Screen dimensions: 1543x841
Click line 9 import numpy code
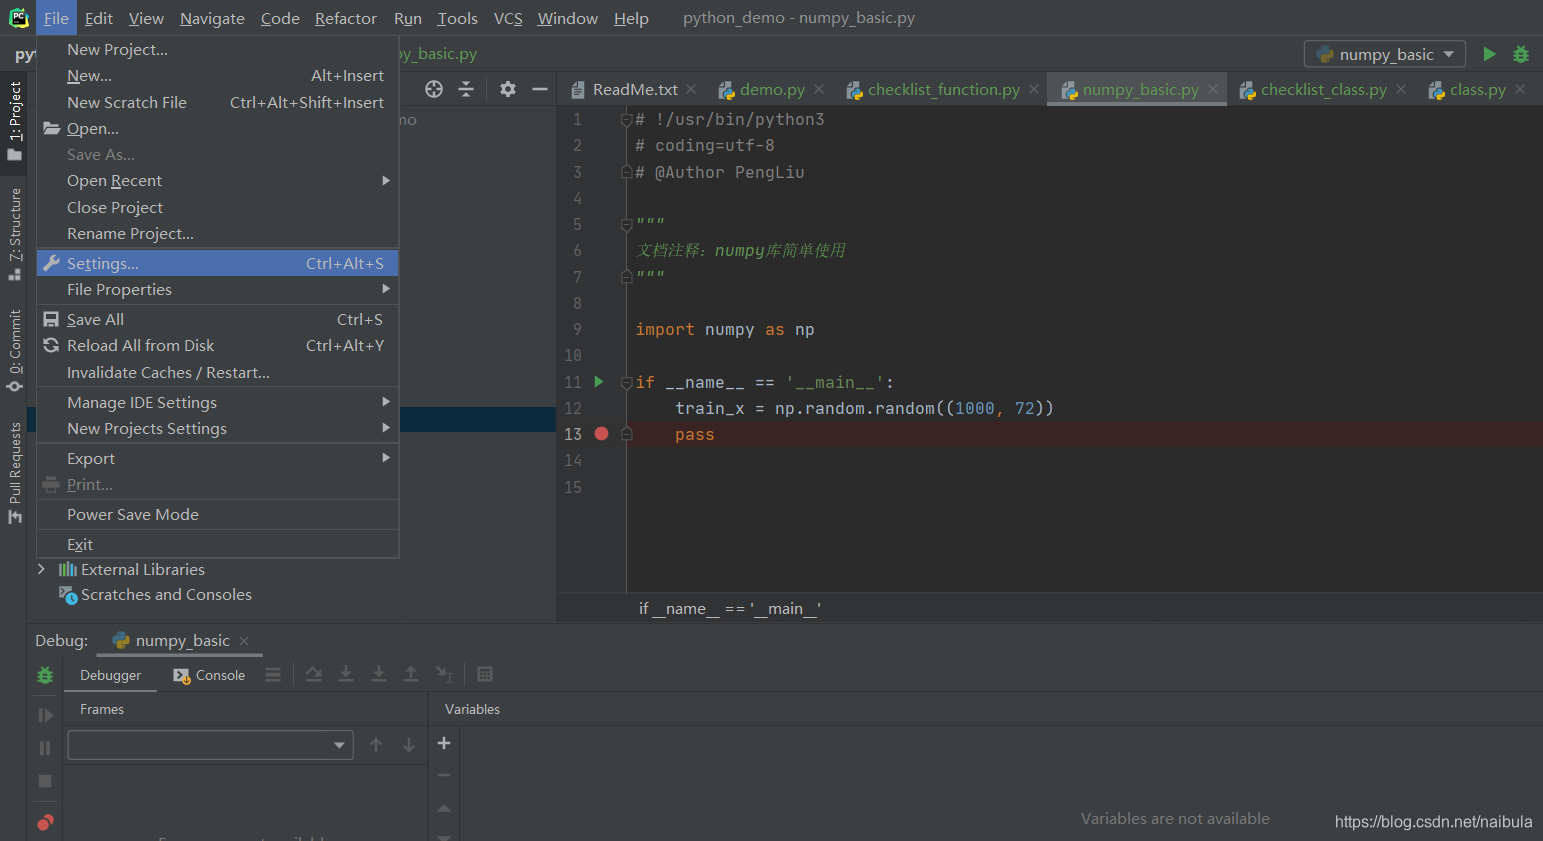coord(725,329)
